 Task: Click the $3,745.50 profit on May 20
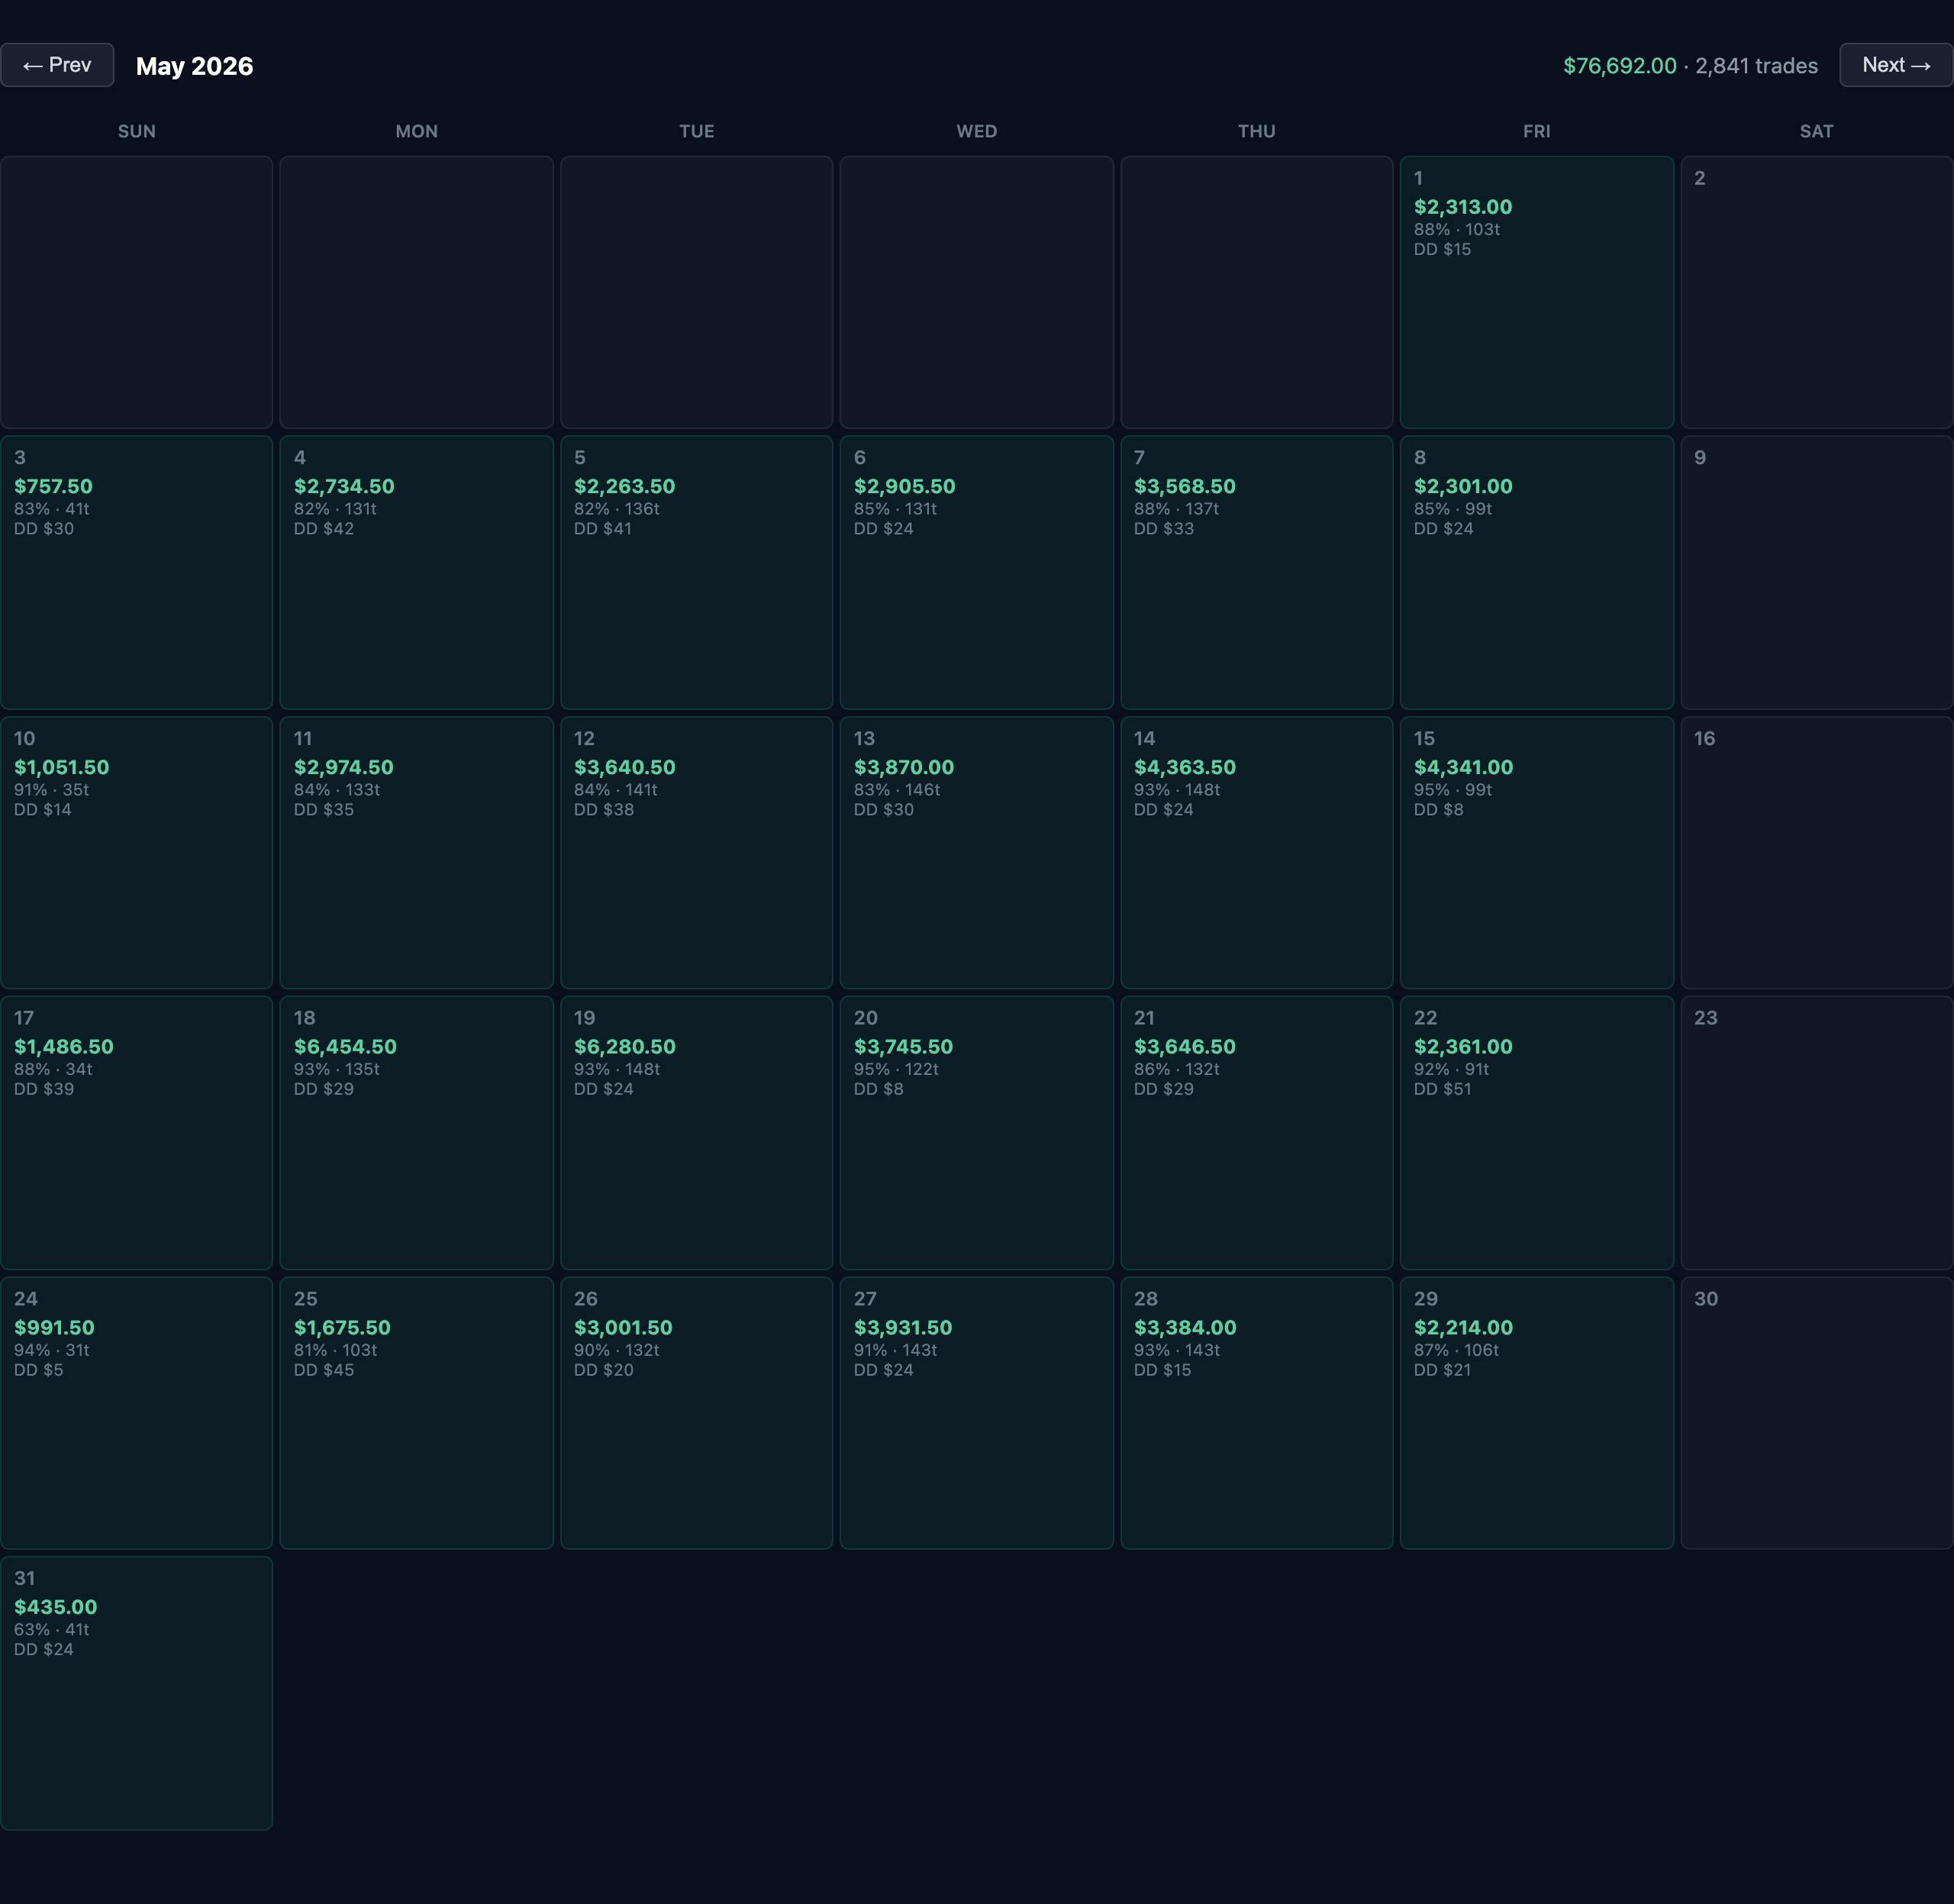pyautogui.click(x=903, y=1046)
